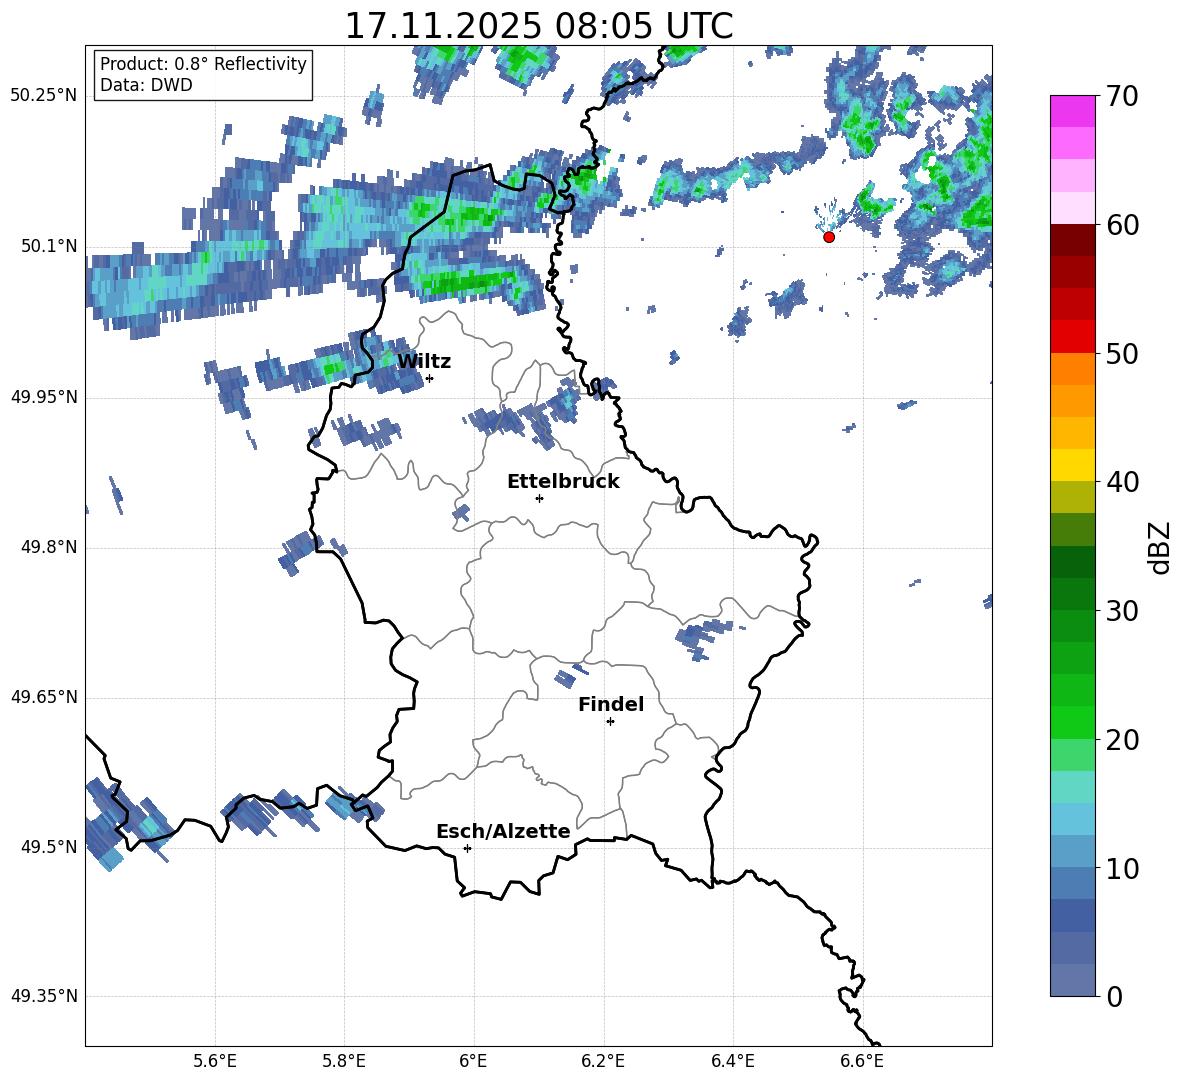Click the 5.6°E longitude label
Viewport: 1184px width, 1081px height.
coord(215,1061)
